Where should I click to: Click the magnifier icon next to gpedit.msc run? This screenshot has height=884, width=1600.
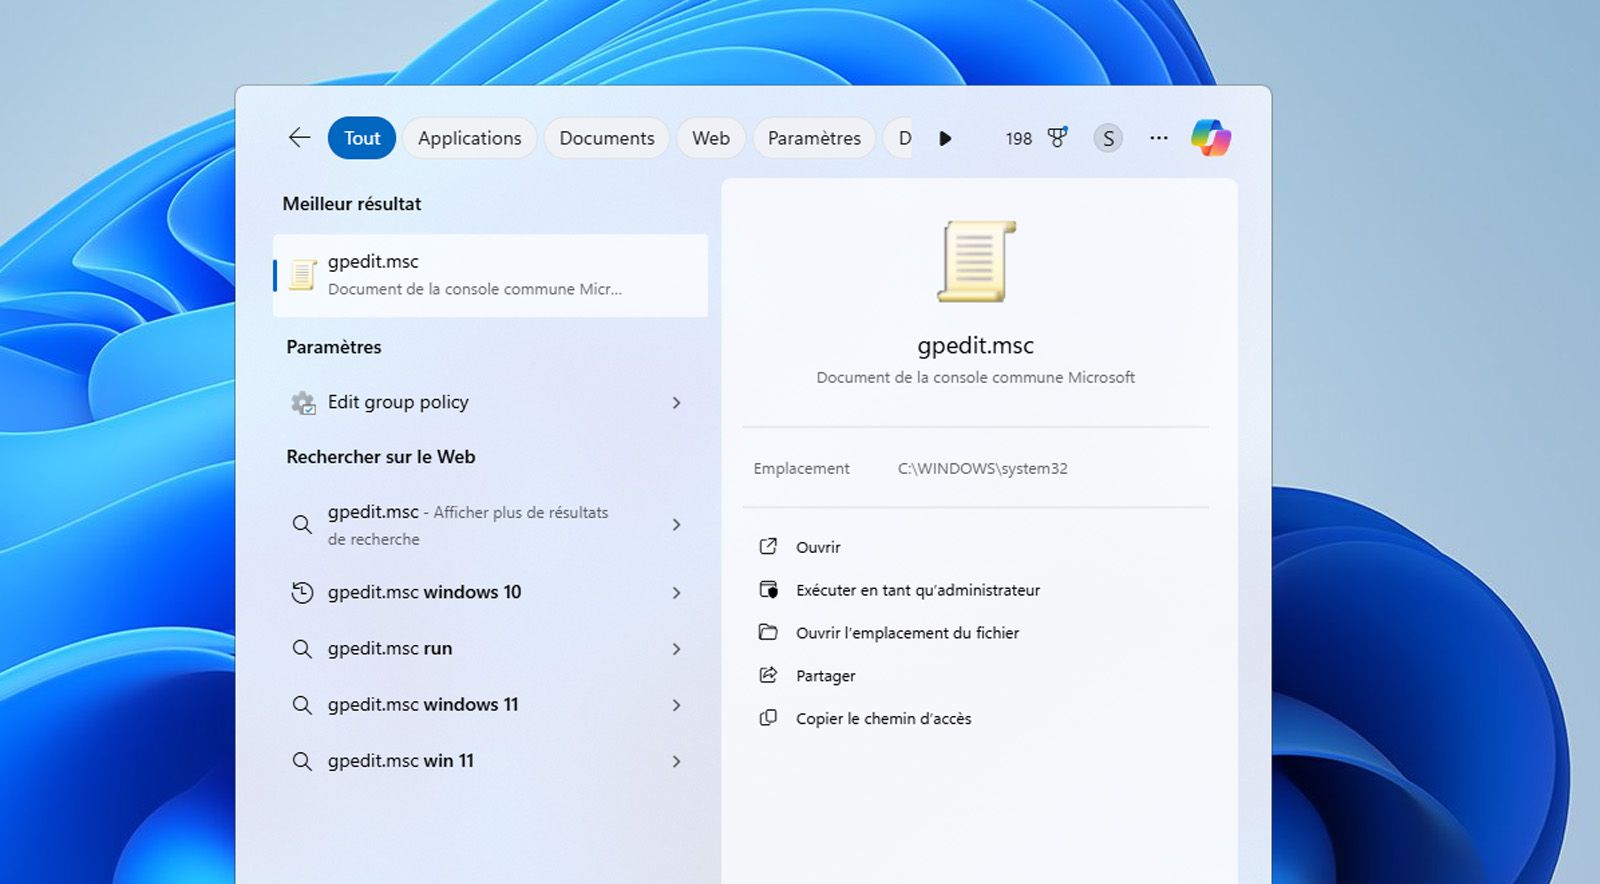pyautogui.click(x=302, y=648)
